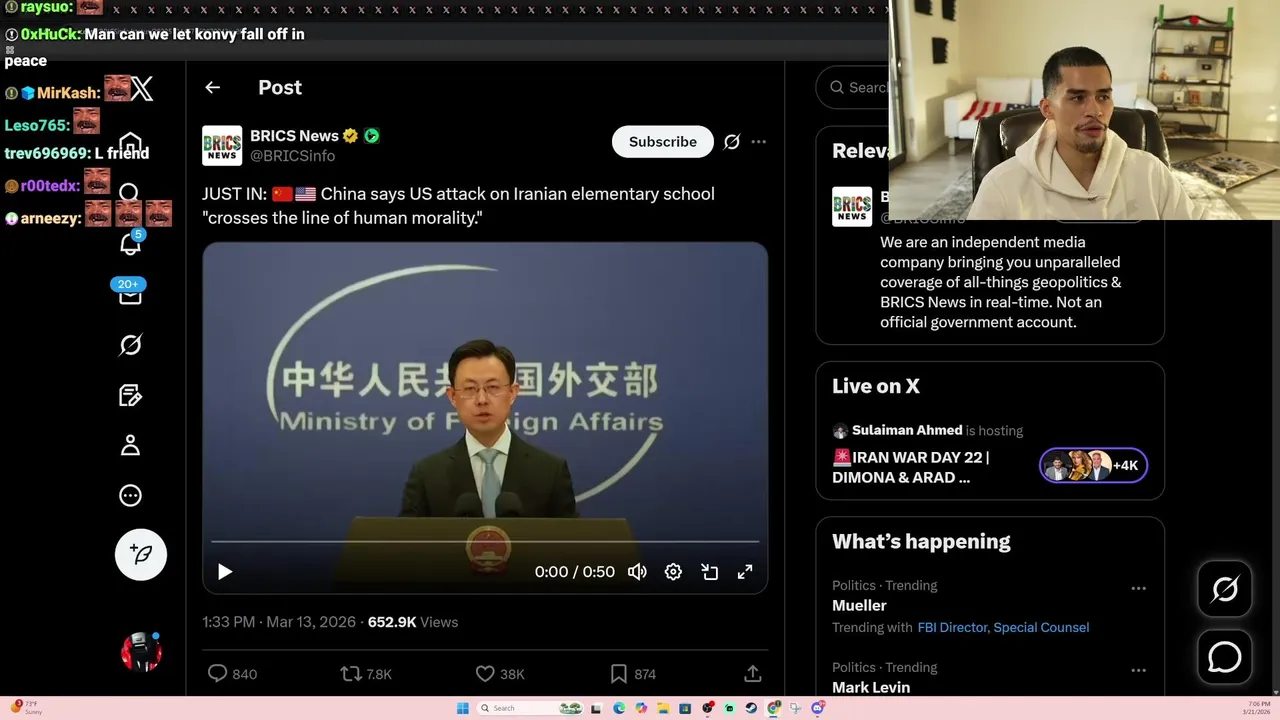
Task: Open More options for Mark Levin trend
Action: [1138, 670]
